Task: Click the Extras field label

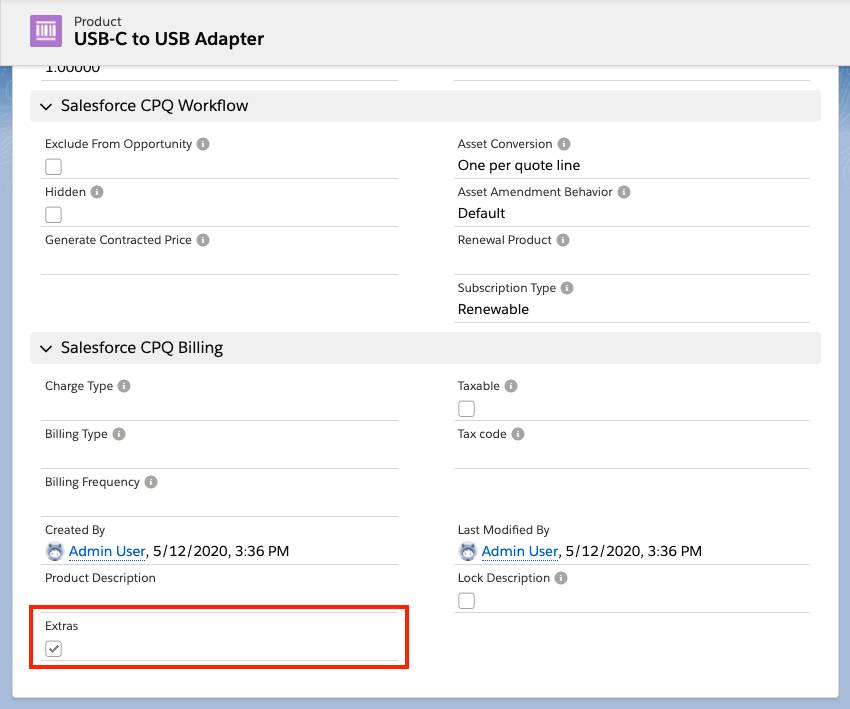Action: point(61,626)
